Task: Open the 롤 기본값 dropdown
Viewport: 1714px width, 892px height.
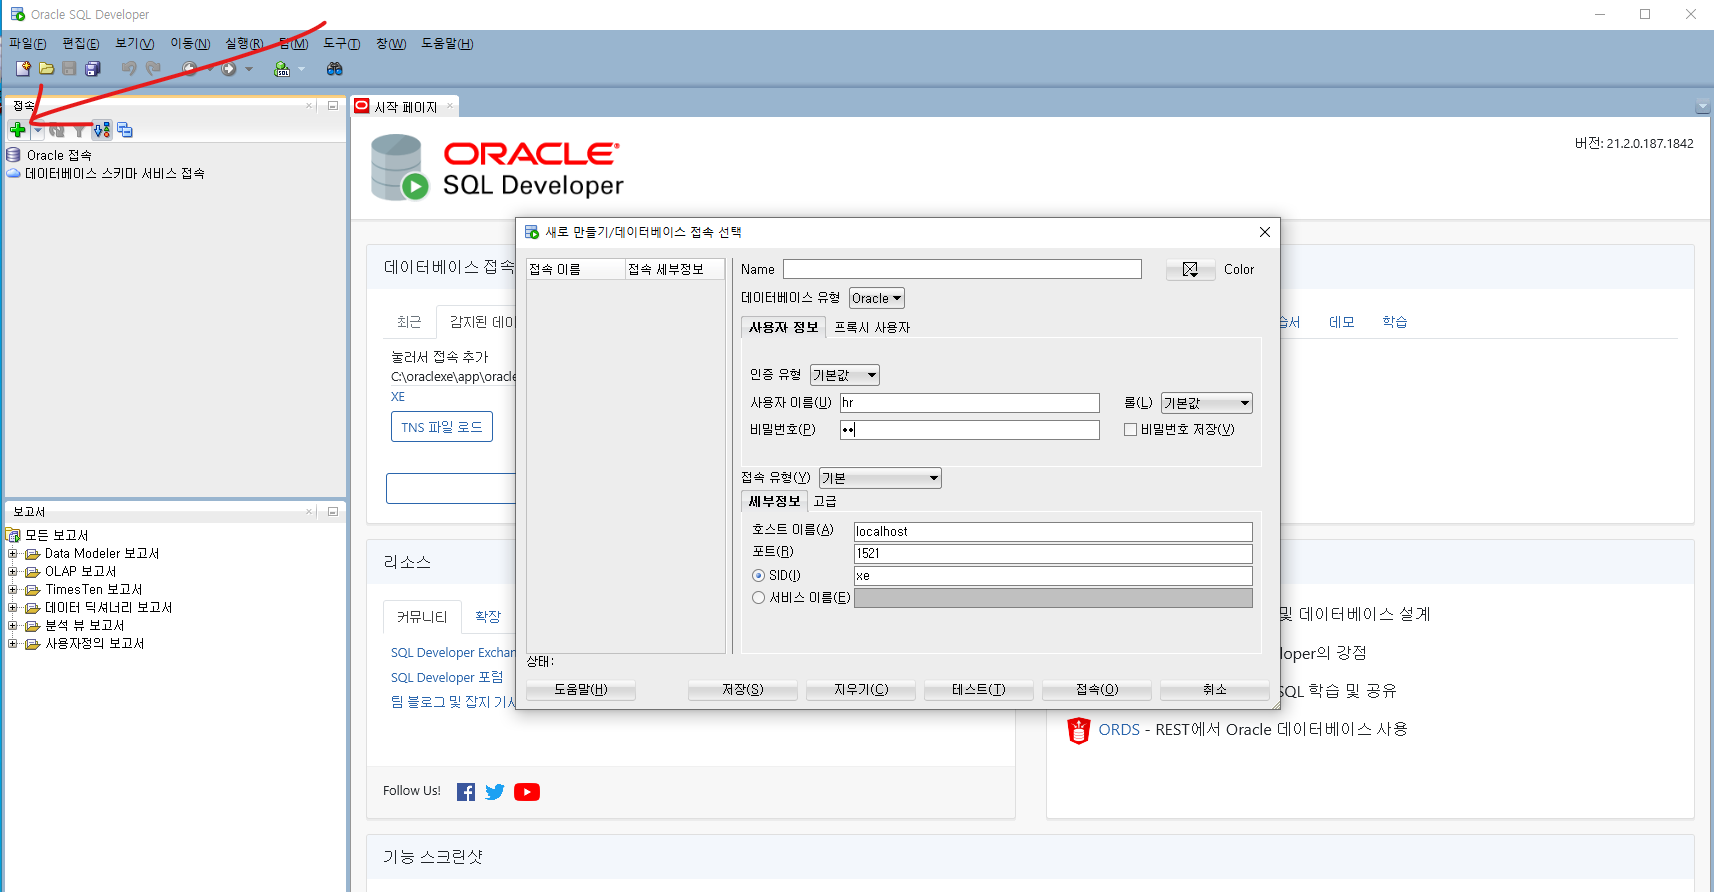Action: pyautogui.click(x=1207, y=403)
